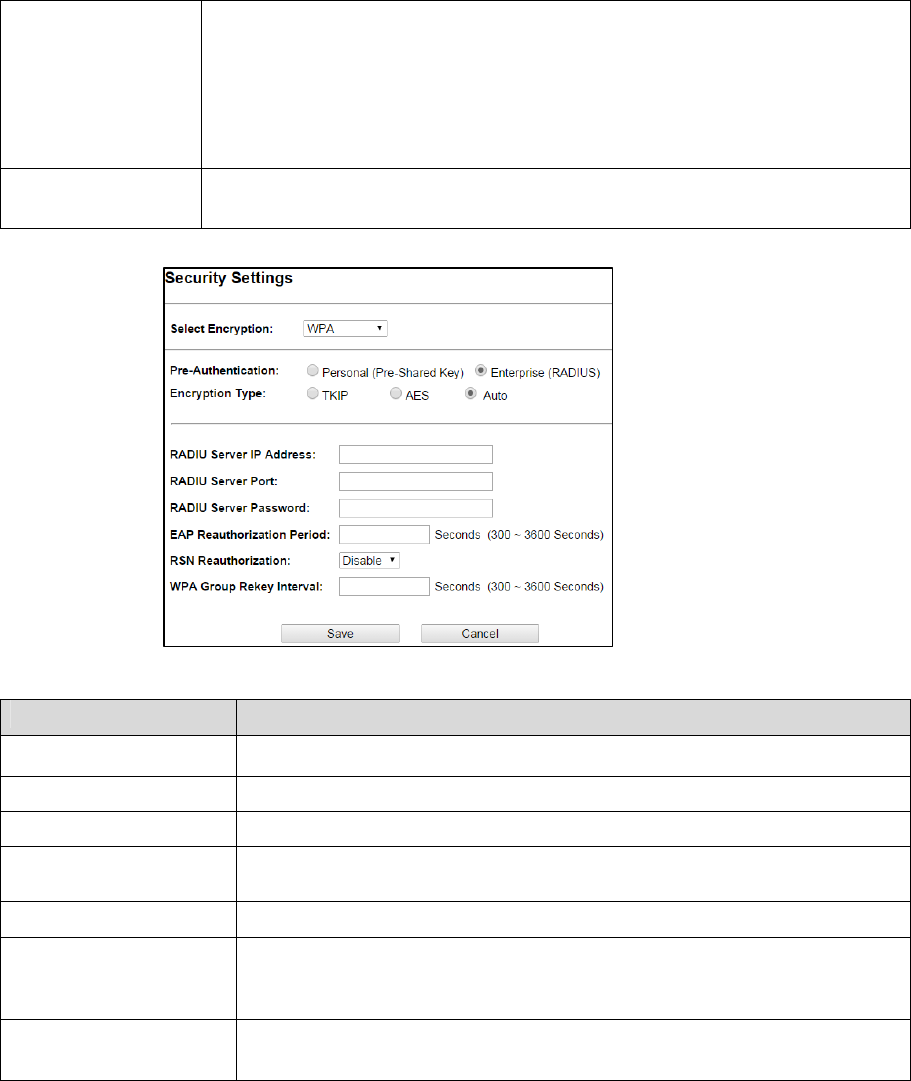Click the EAP Reauthorization Period field
Viewport: 911px width, 1081px height.
(x=384, y=534)
